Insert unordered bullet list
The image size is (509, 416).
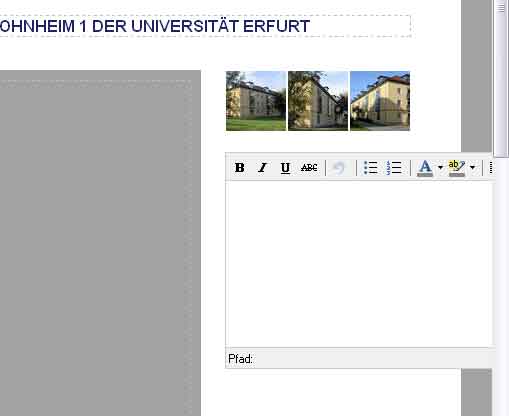pos(370,168)
